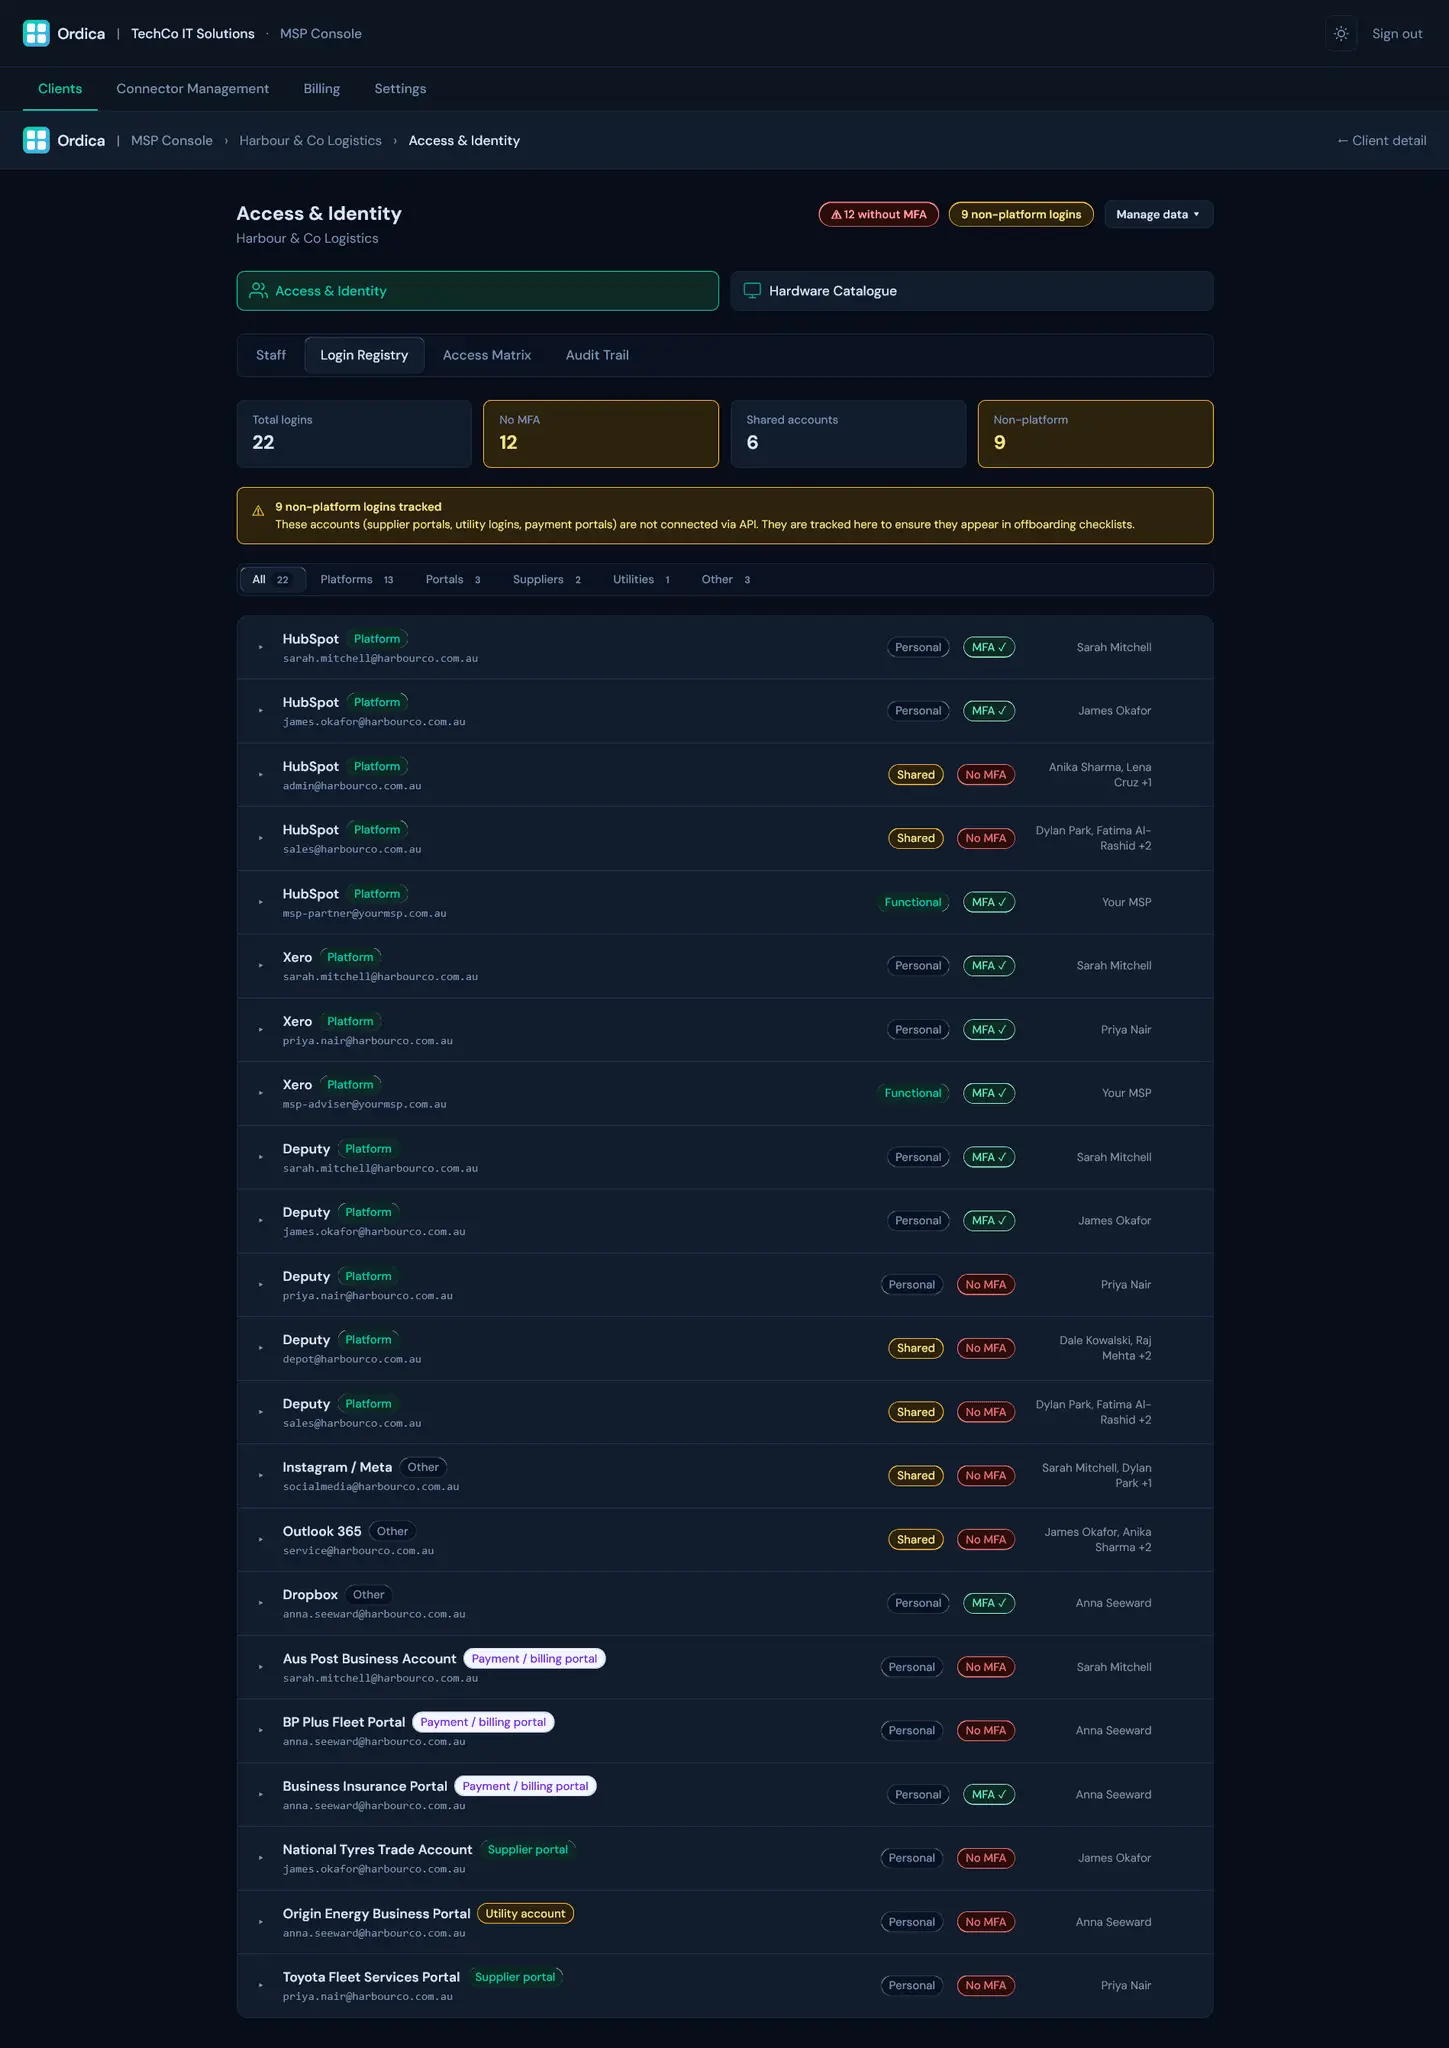Open the Connector Management tab
1449x2048 pixels.
tap(192, 89)
